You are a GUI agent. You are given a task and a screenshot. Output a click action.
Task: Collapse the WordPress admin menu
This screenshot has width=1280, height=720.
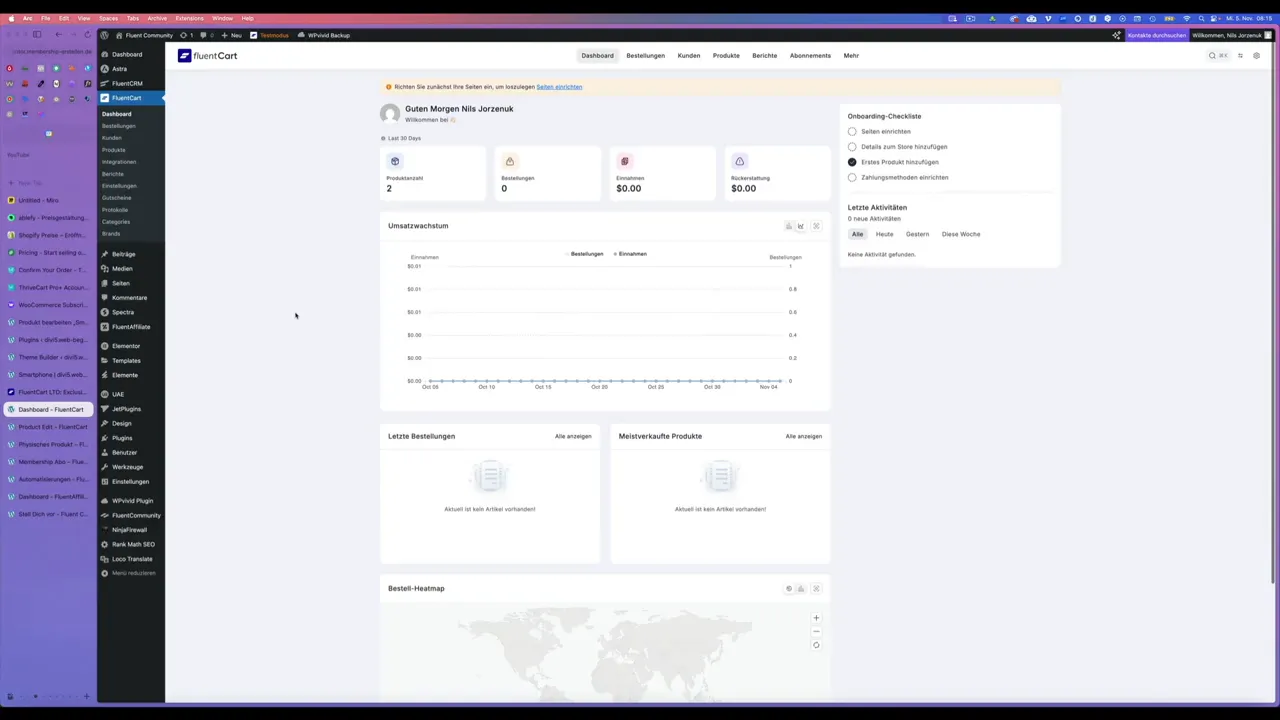pos(128,573)
